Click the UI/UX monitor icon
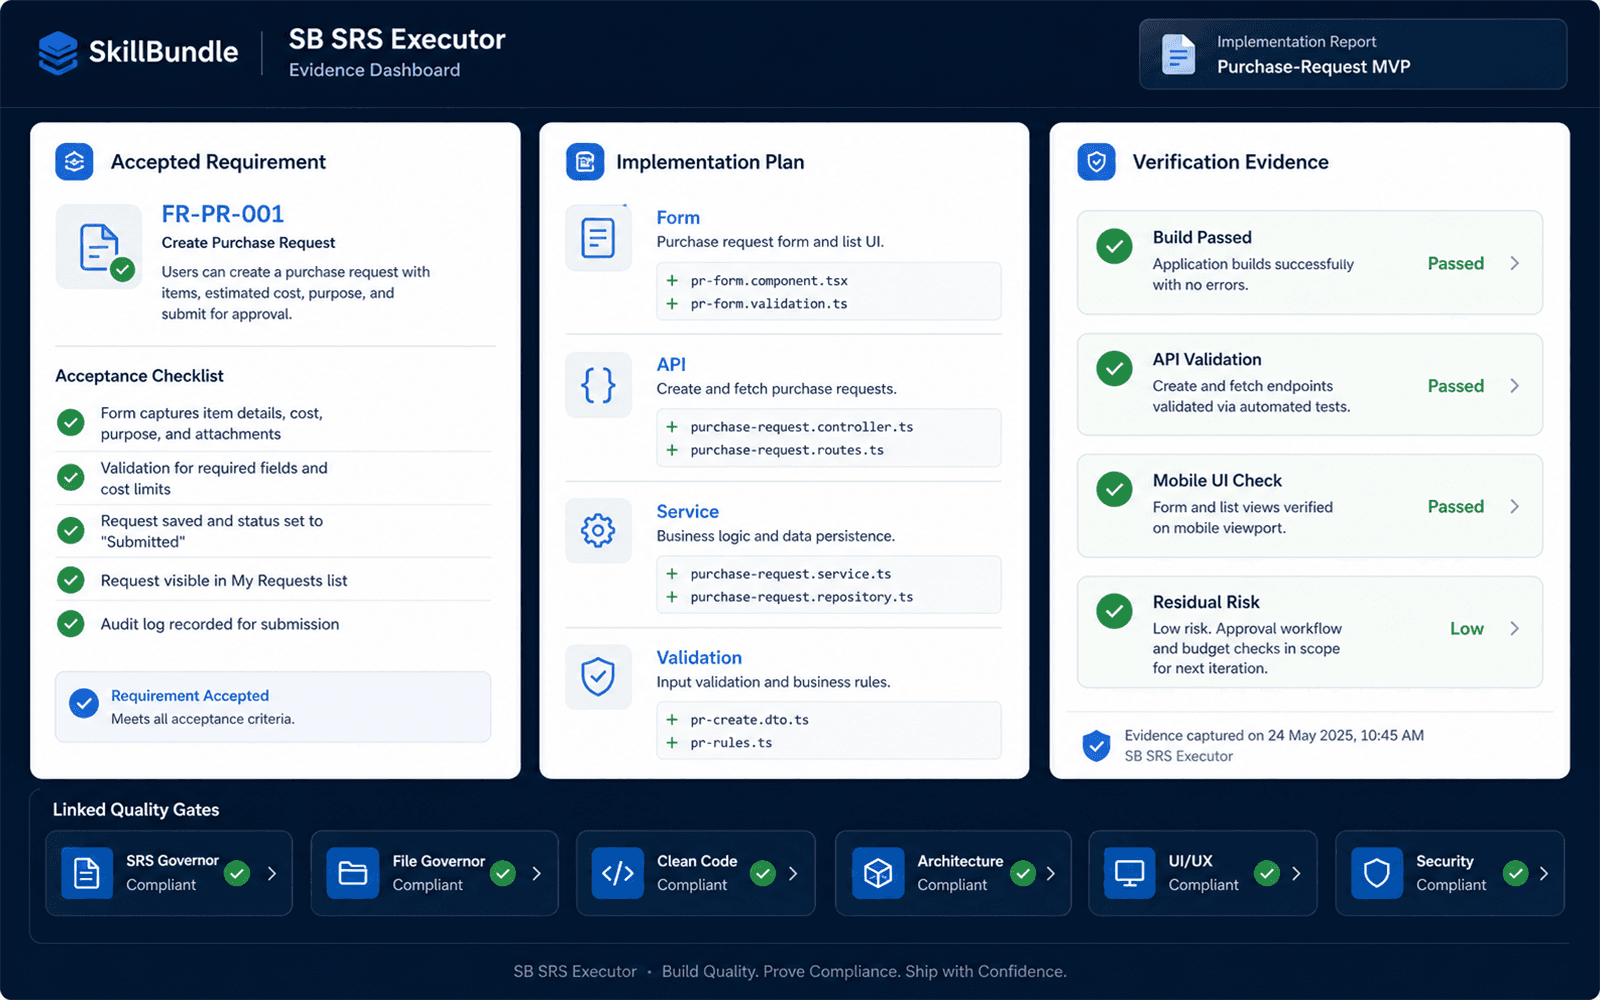This screenshot has width=1600, height=1000. coord(1129,873)
